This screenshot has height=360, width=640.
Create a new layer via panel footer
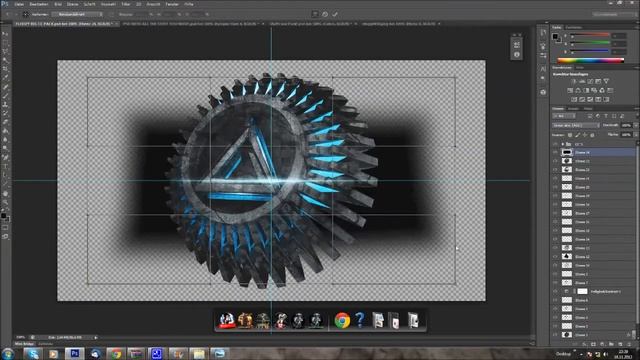click(620, 344)
